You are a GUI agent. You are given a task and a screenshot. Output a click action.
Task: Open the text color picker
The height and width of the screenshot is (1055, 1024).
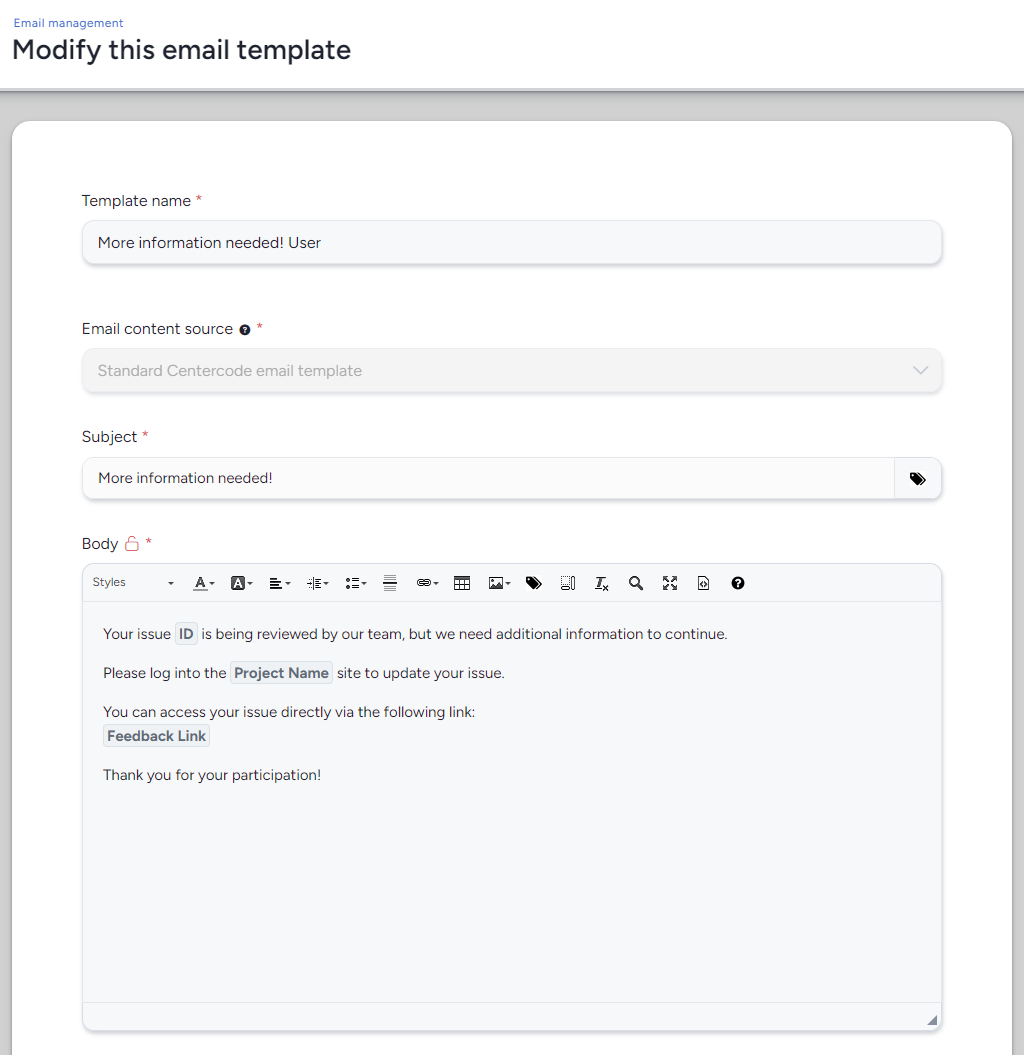[x=203, y=583]
